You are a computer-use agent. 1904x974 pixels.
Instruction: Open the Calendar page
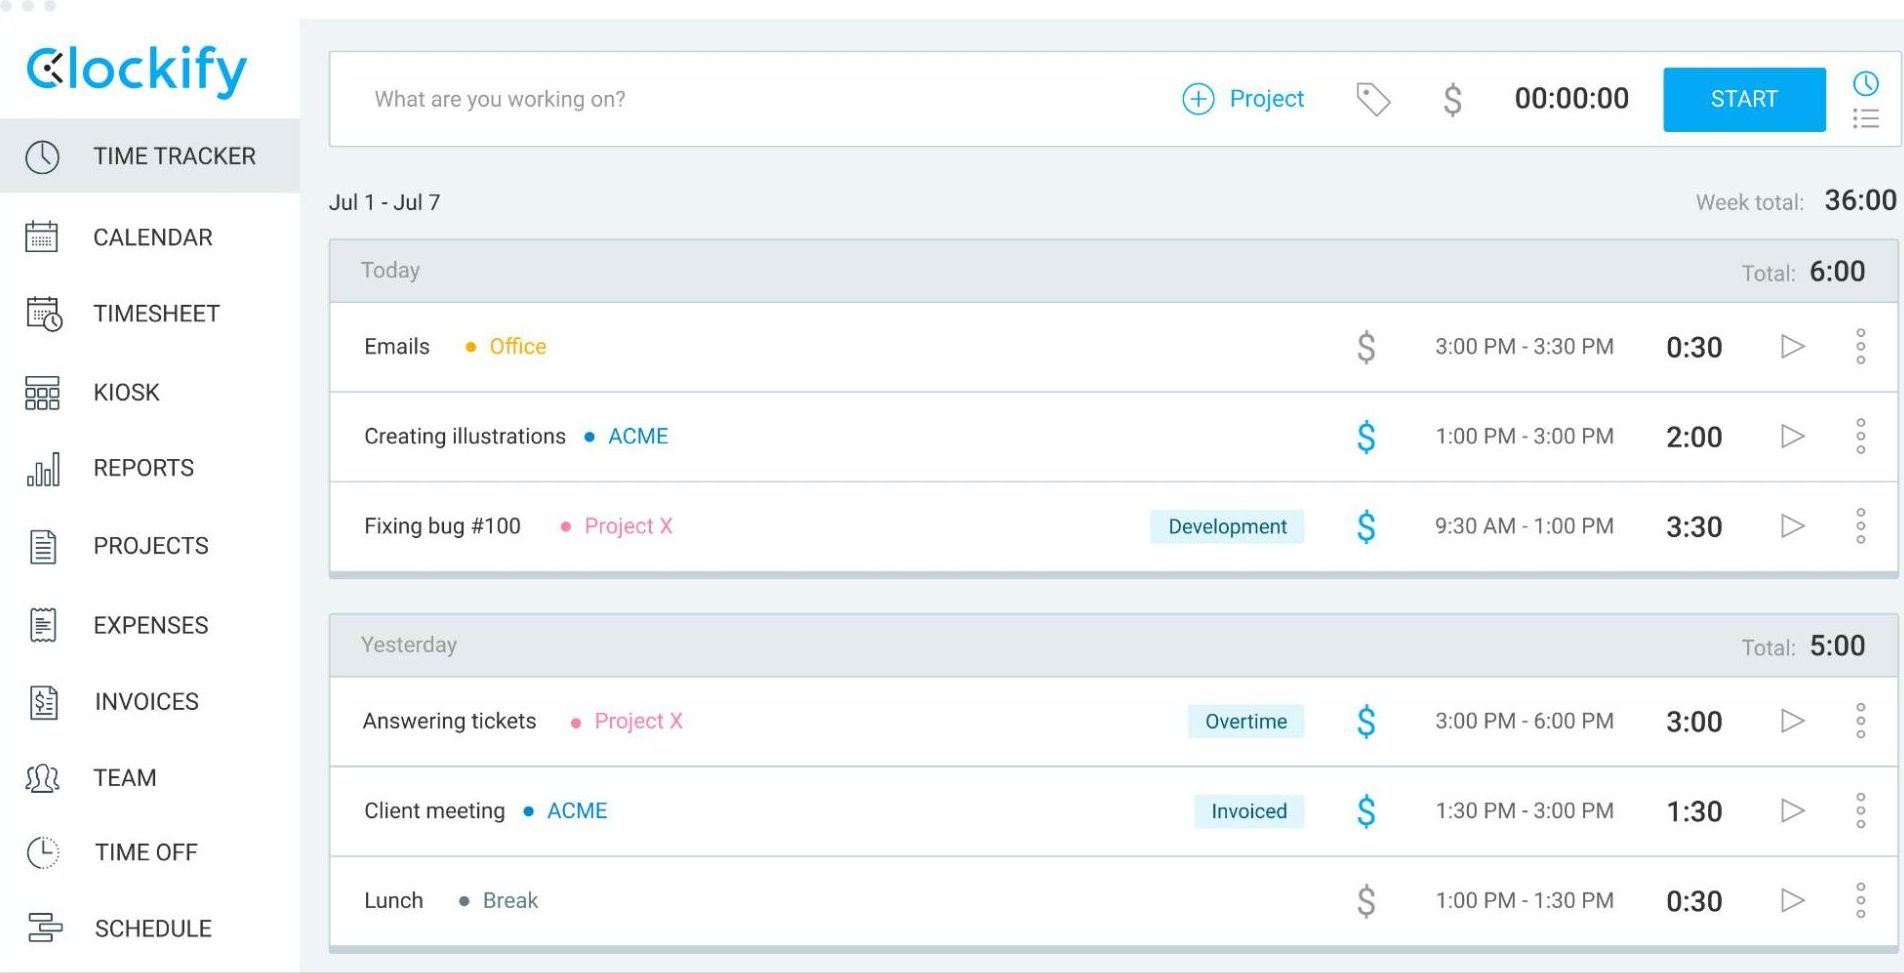point(152,237)
